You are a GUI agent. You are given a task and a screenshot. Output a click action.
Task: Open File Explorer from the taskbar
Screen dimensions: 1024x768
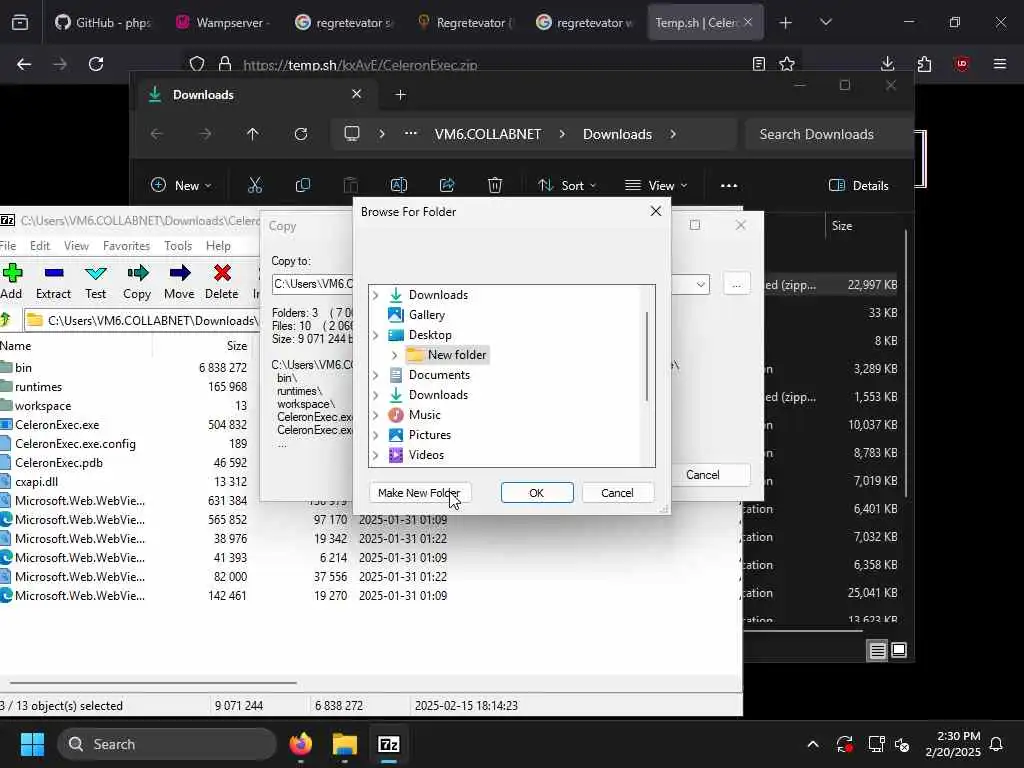344,744
